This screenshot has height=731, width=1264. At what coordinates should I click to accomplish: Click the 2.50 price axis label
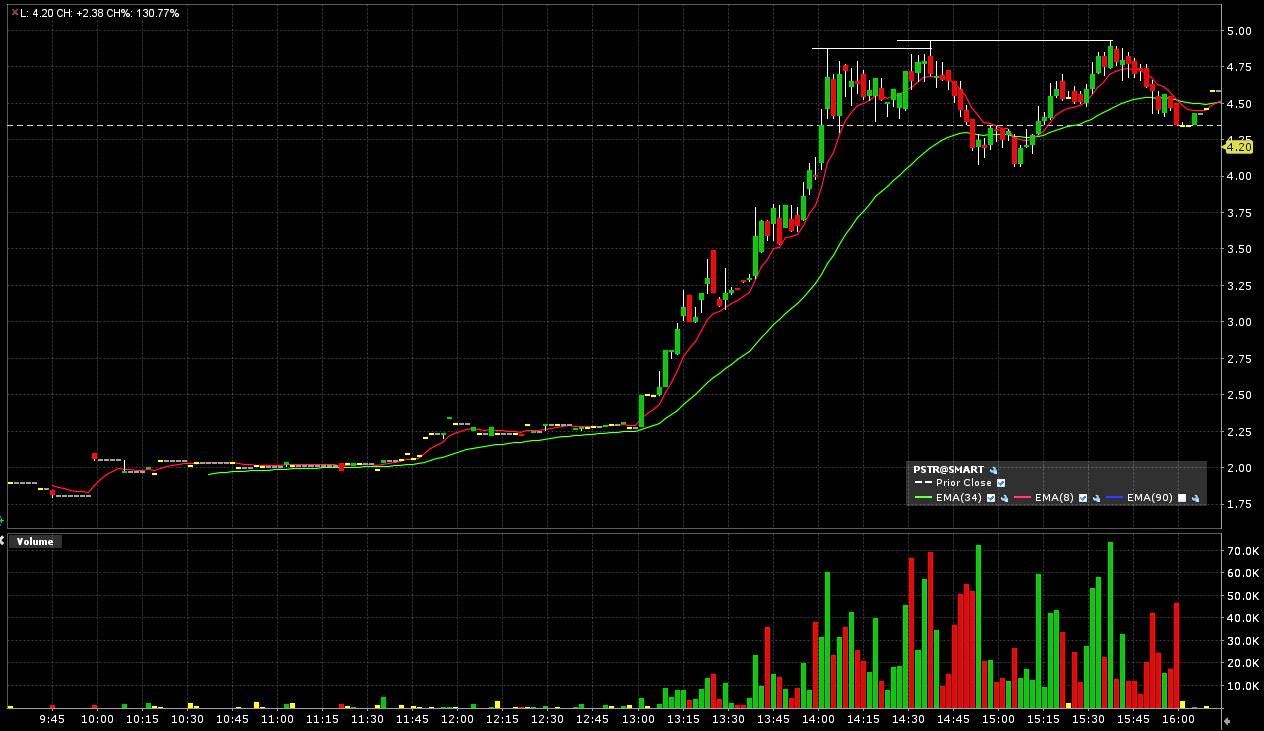click(1239, 395)
